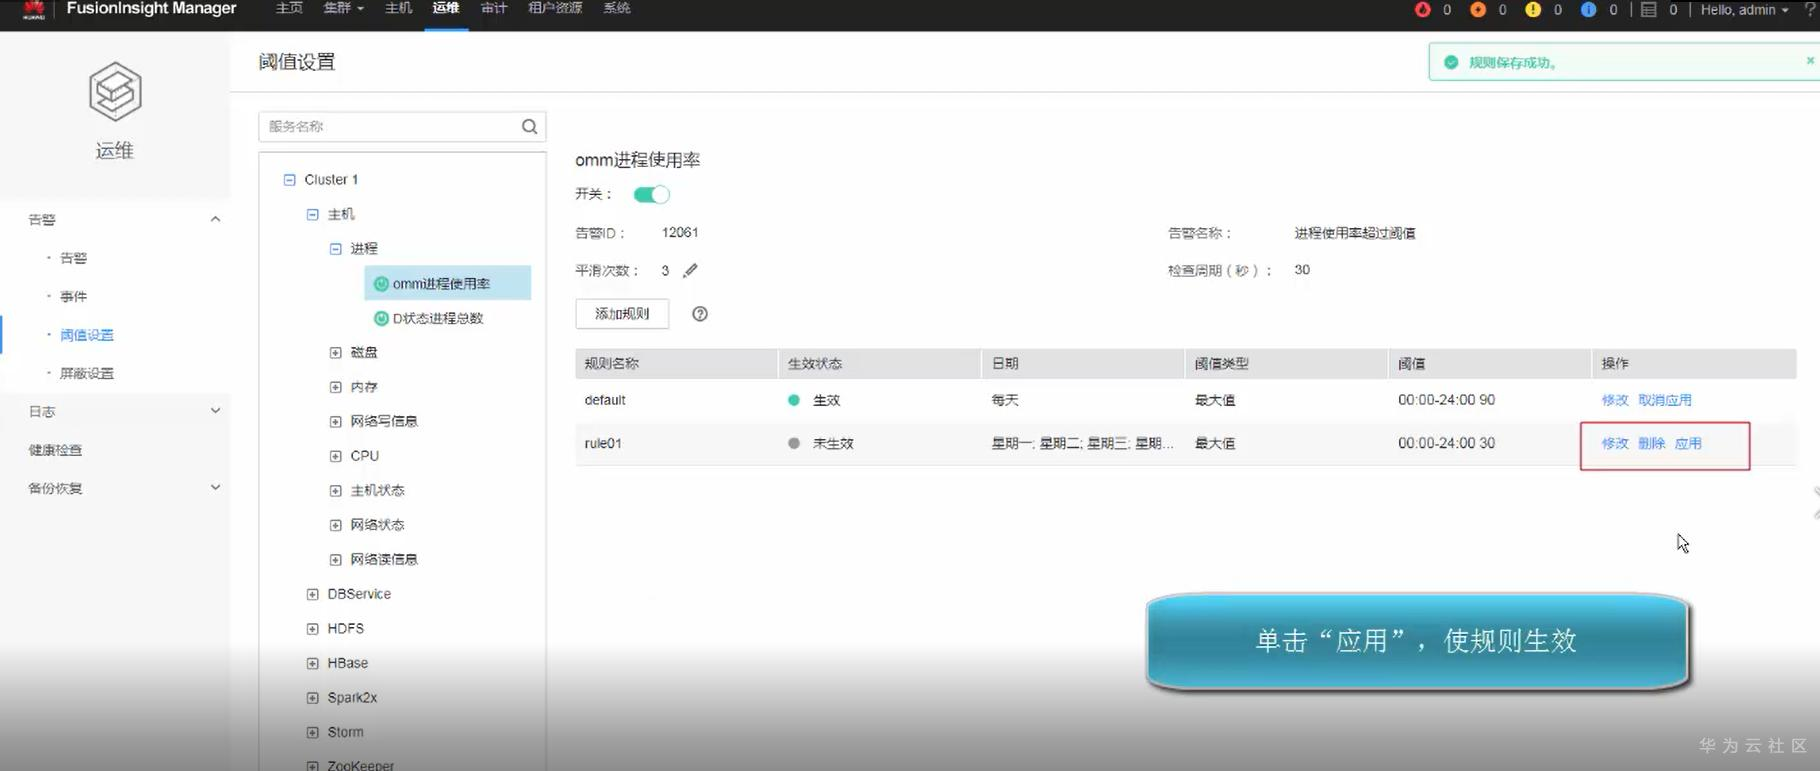The width and height of the screenshot is (1820, 771).
Task: Select omm进程使用率 in the tree
Action: click(447, 284)
